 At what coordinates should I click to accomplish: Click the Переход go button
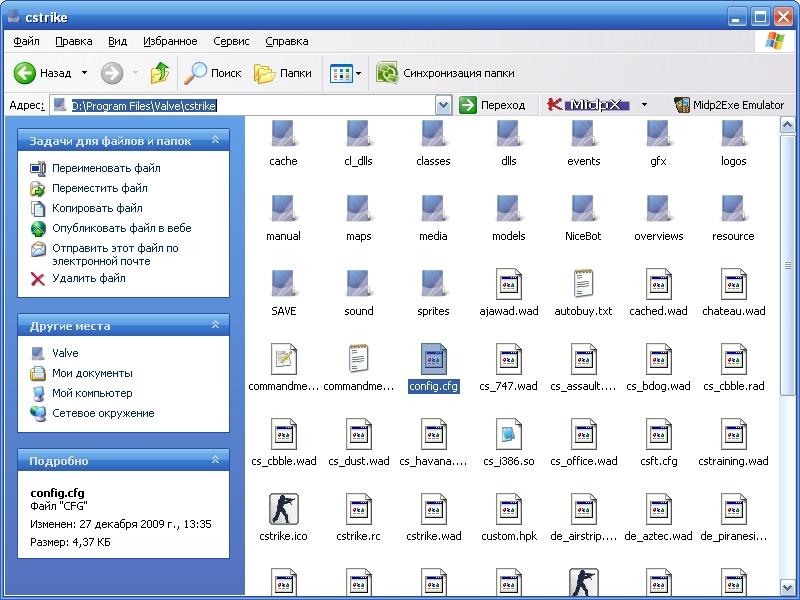pos(492,106)
